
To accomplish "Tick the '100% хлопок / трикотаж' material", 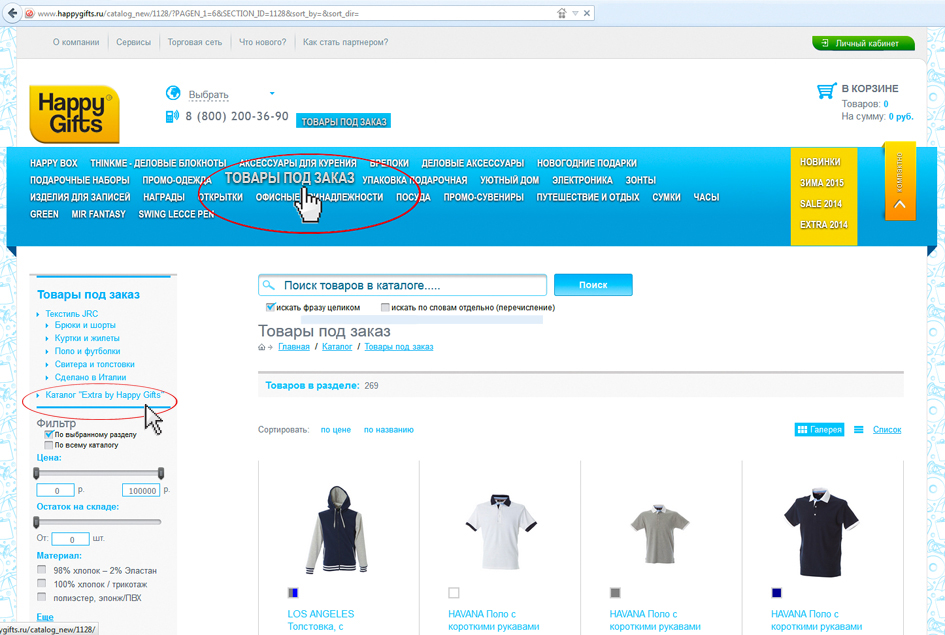I will [42, 583].
